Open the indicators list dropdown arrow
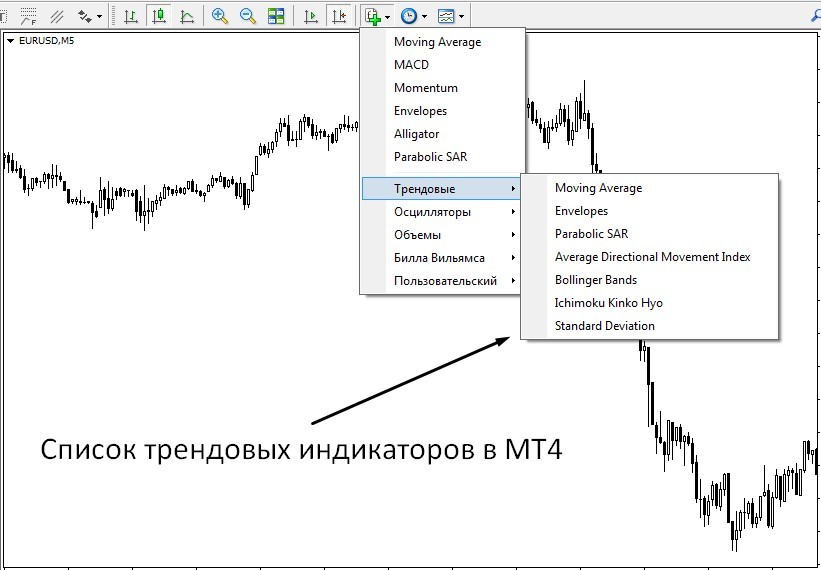The height and width of the screenshot is (570, 821). tap(387, 17)
